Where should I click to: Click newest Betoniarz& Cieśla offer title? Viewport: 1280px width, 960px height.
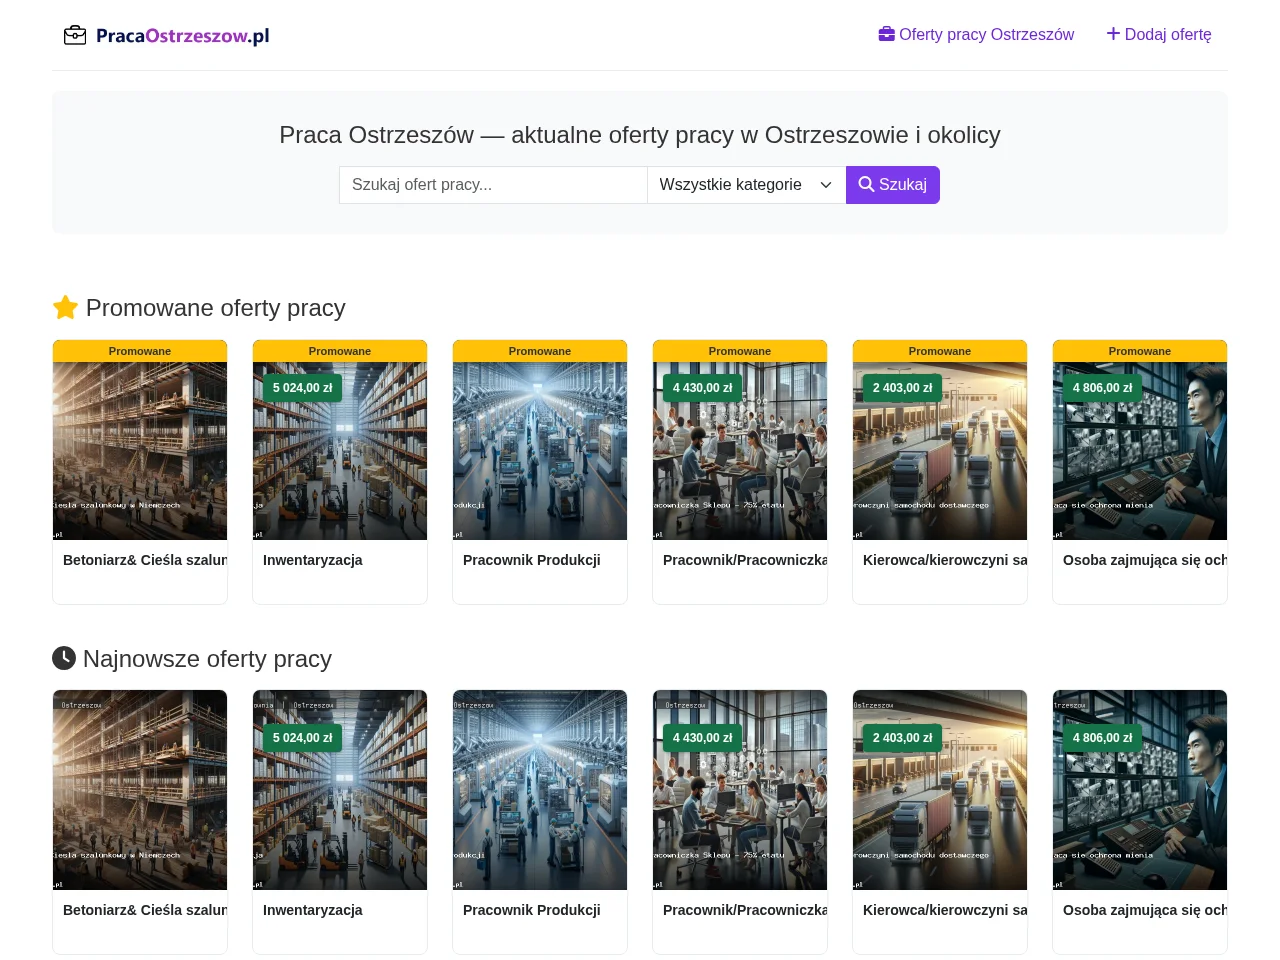tap(145, 910)
